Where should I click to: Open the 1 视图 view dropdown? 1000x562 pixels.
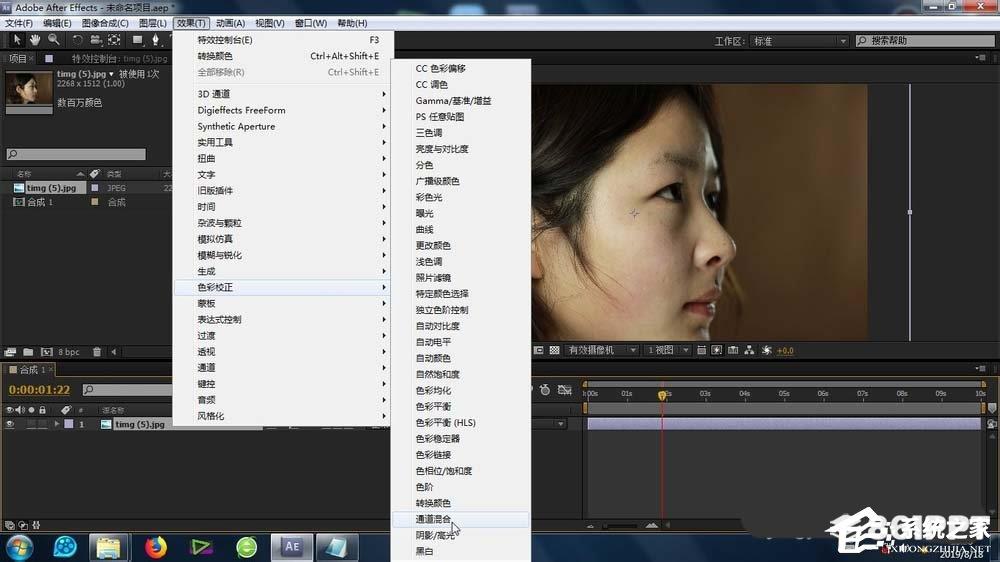tap(667, 350)
